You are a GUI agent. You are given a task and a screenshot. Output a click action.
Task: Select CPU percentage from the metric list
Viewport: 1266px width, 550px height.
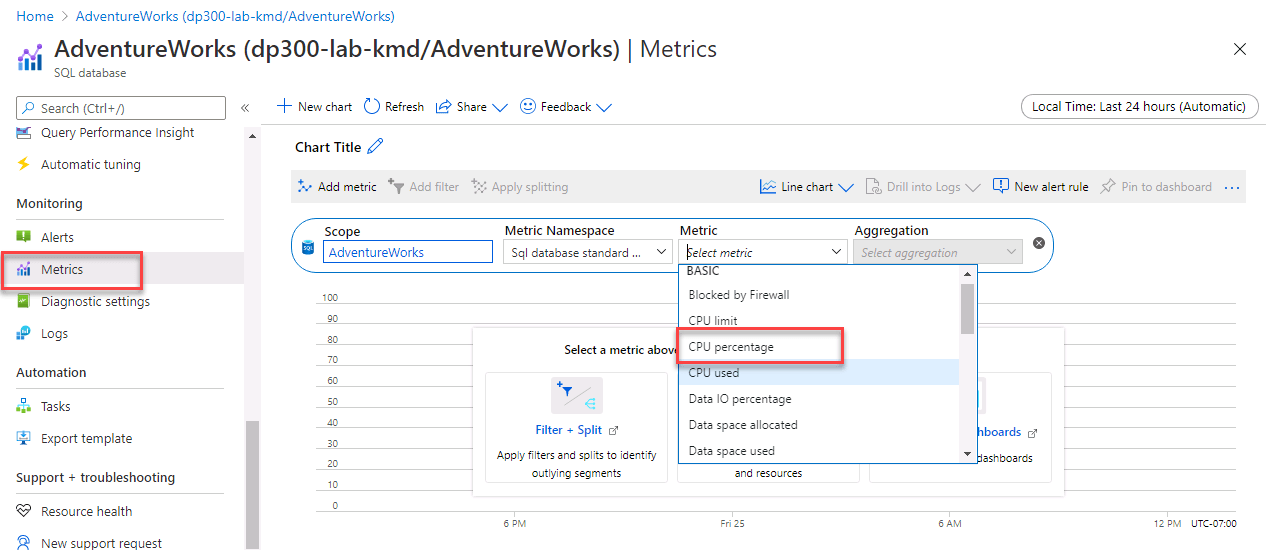731,347
